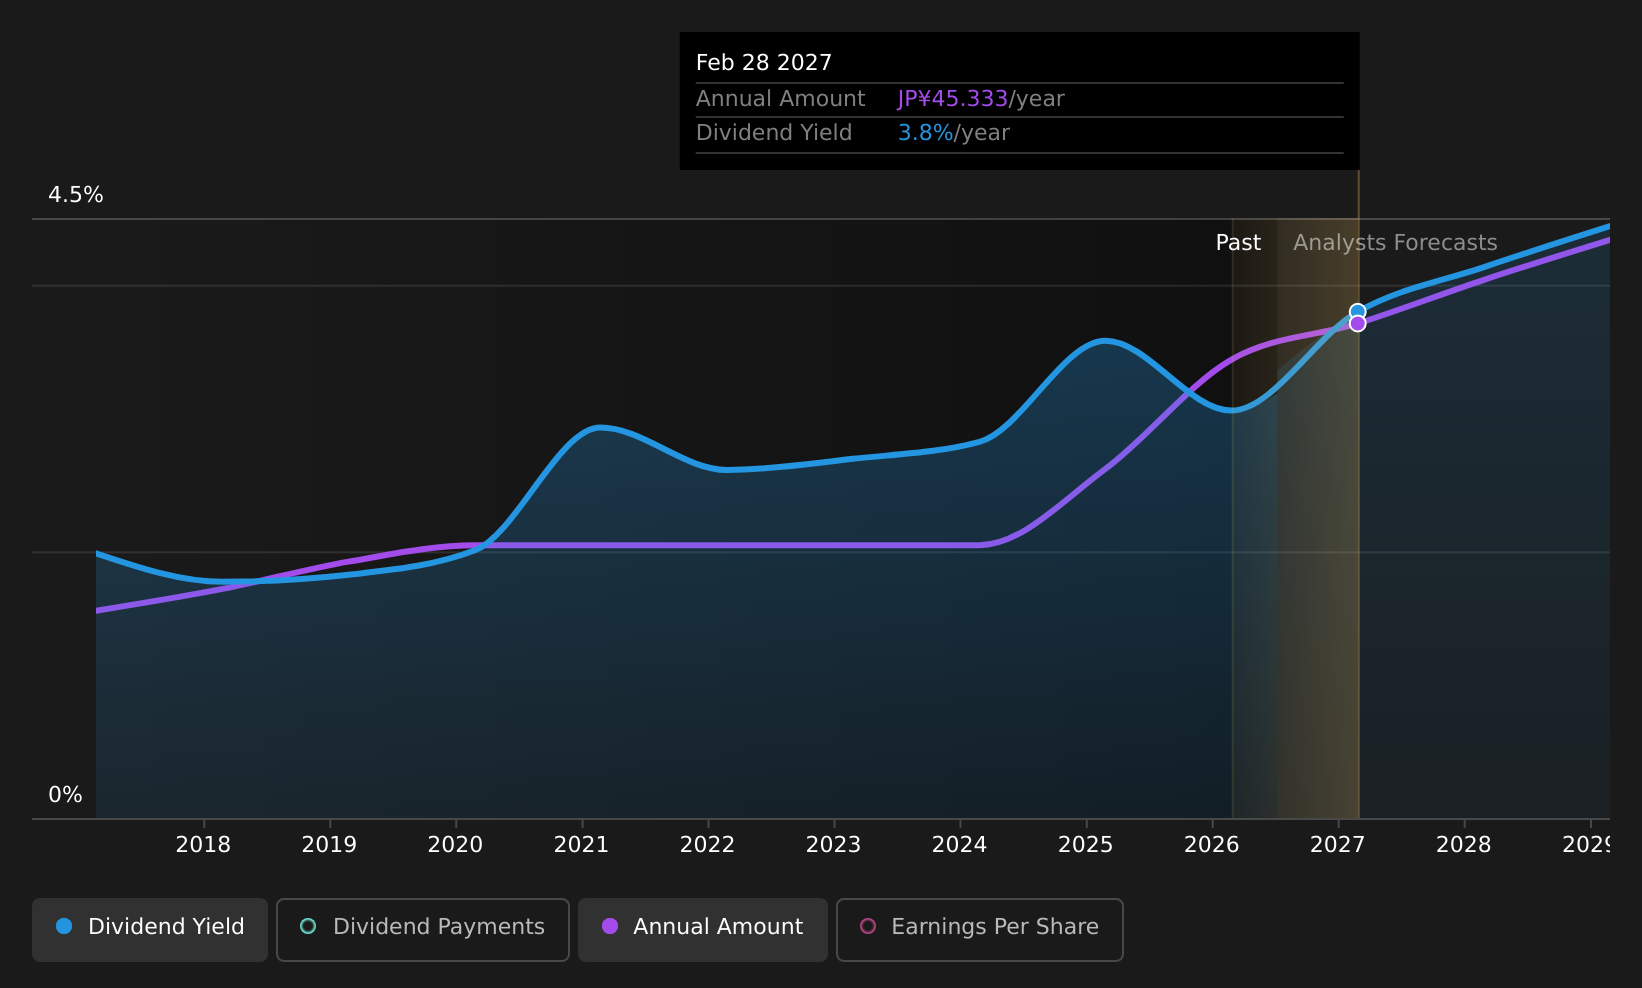
Task: Click the Past region label
Action: [x=1238, y=243]
